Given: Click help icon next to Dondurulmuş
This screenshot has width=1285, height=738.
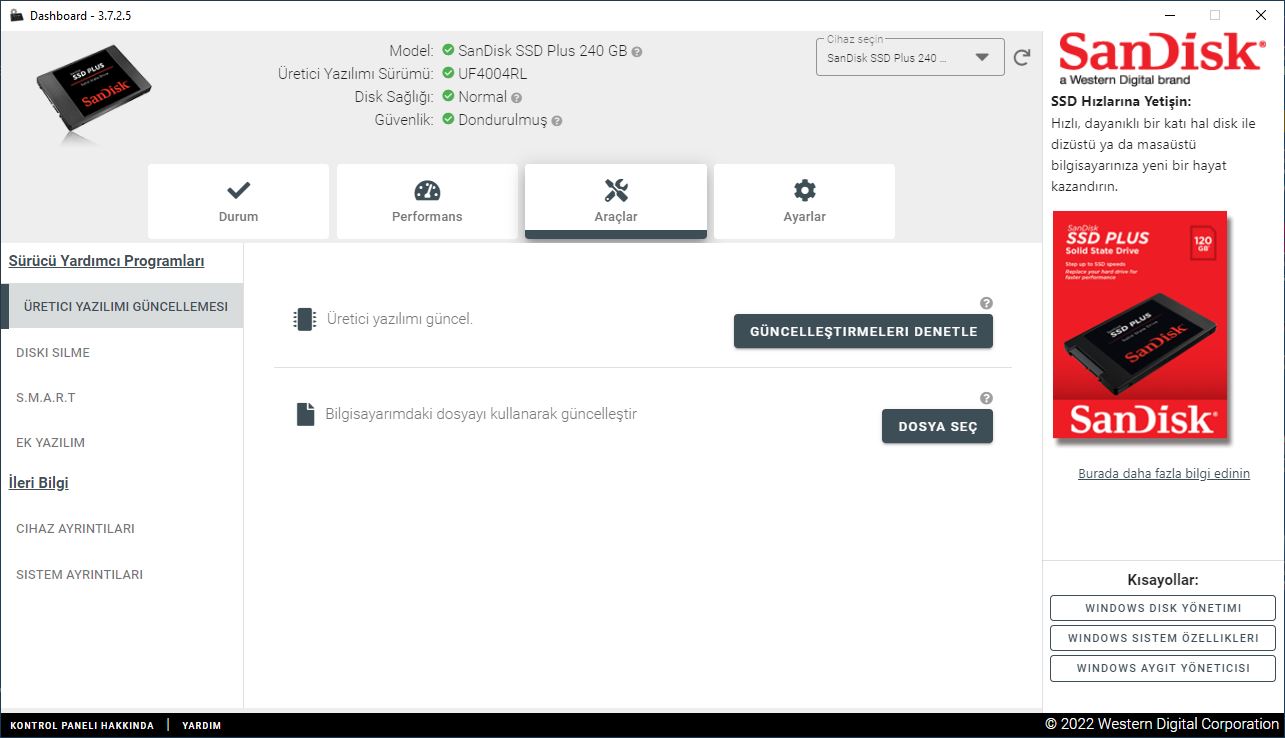Looking at the screenshot, I should tap(557, 121).
